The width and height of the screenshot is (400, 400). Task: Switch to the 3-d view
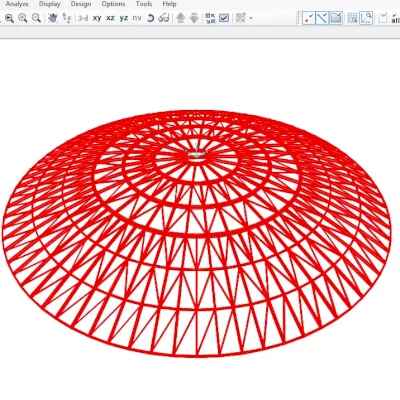(x=83, y=18)
